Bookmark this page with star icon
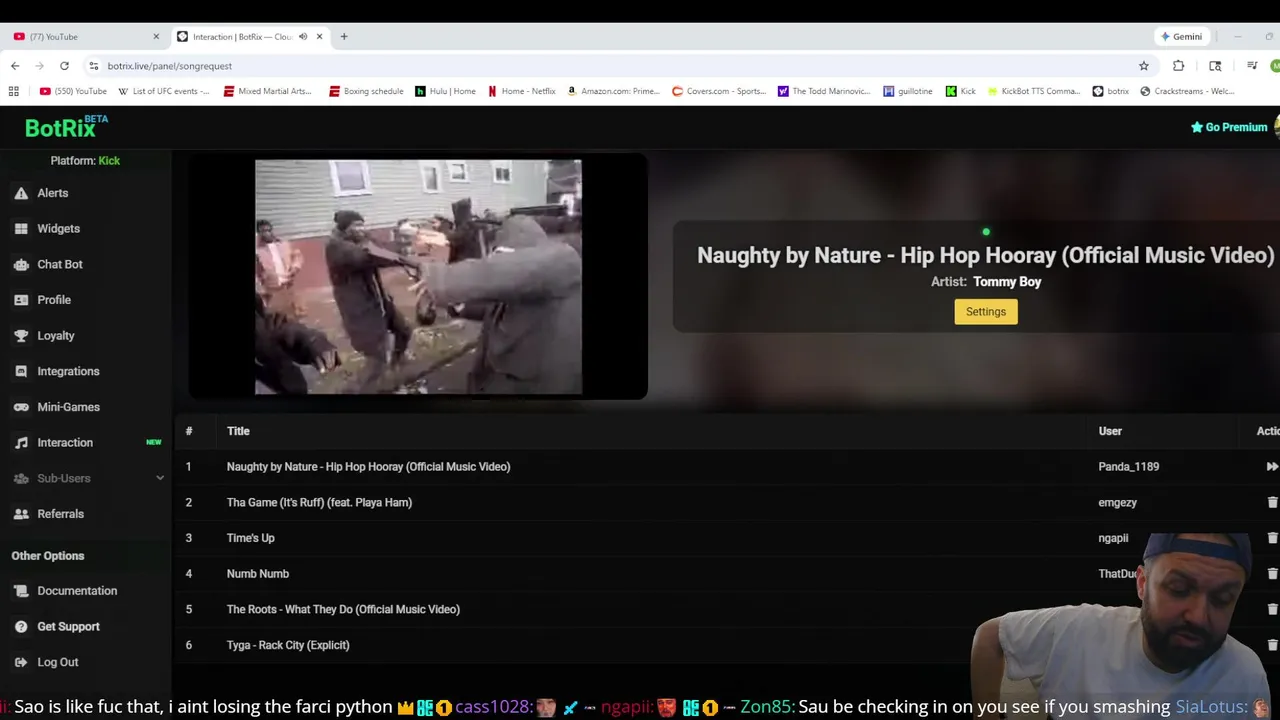Viewport: 1280px width, 720px height. pyautogui.click(x=1144, y=66)
